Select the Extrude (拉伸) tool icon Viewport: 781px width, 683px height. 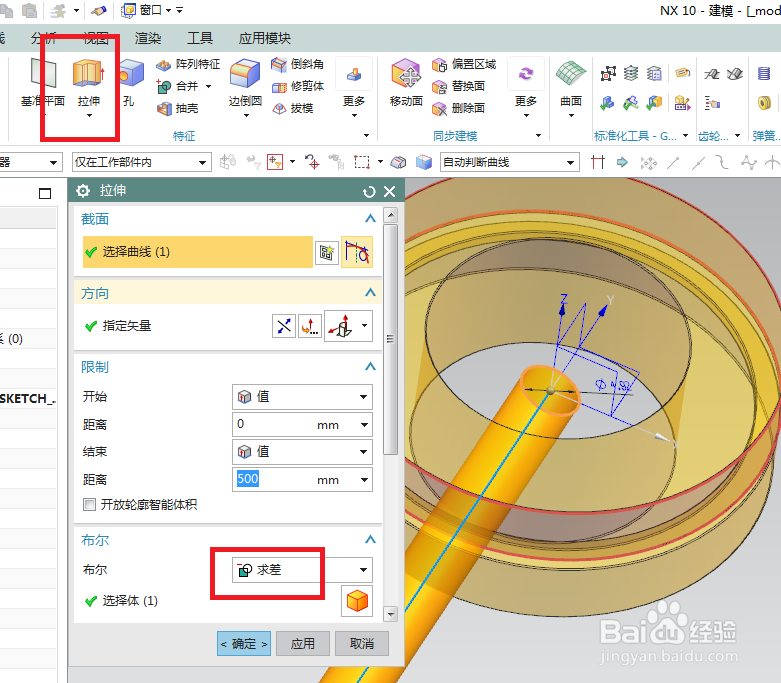89,75
